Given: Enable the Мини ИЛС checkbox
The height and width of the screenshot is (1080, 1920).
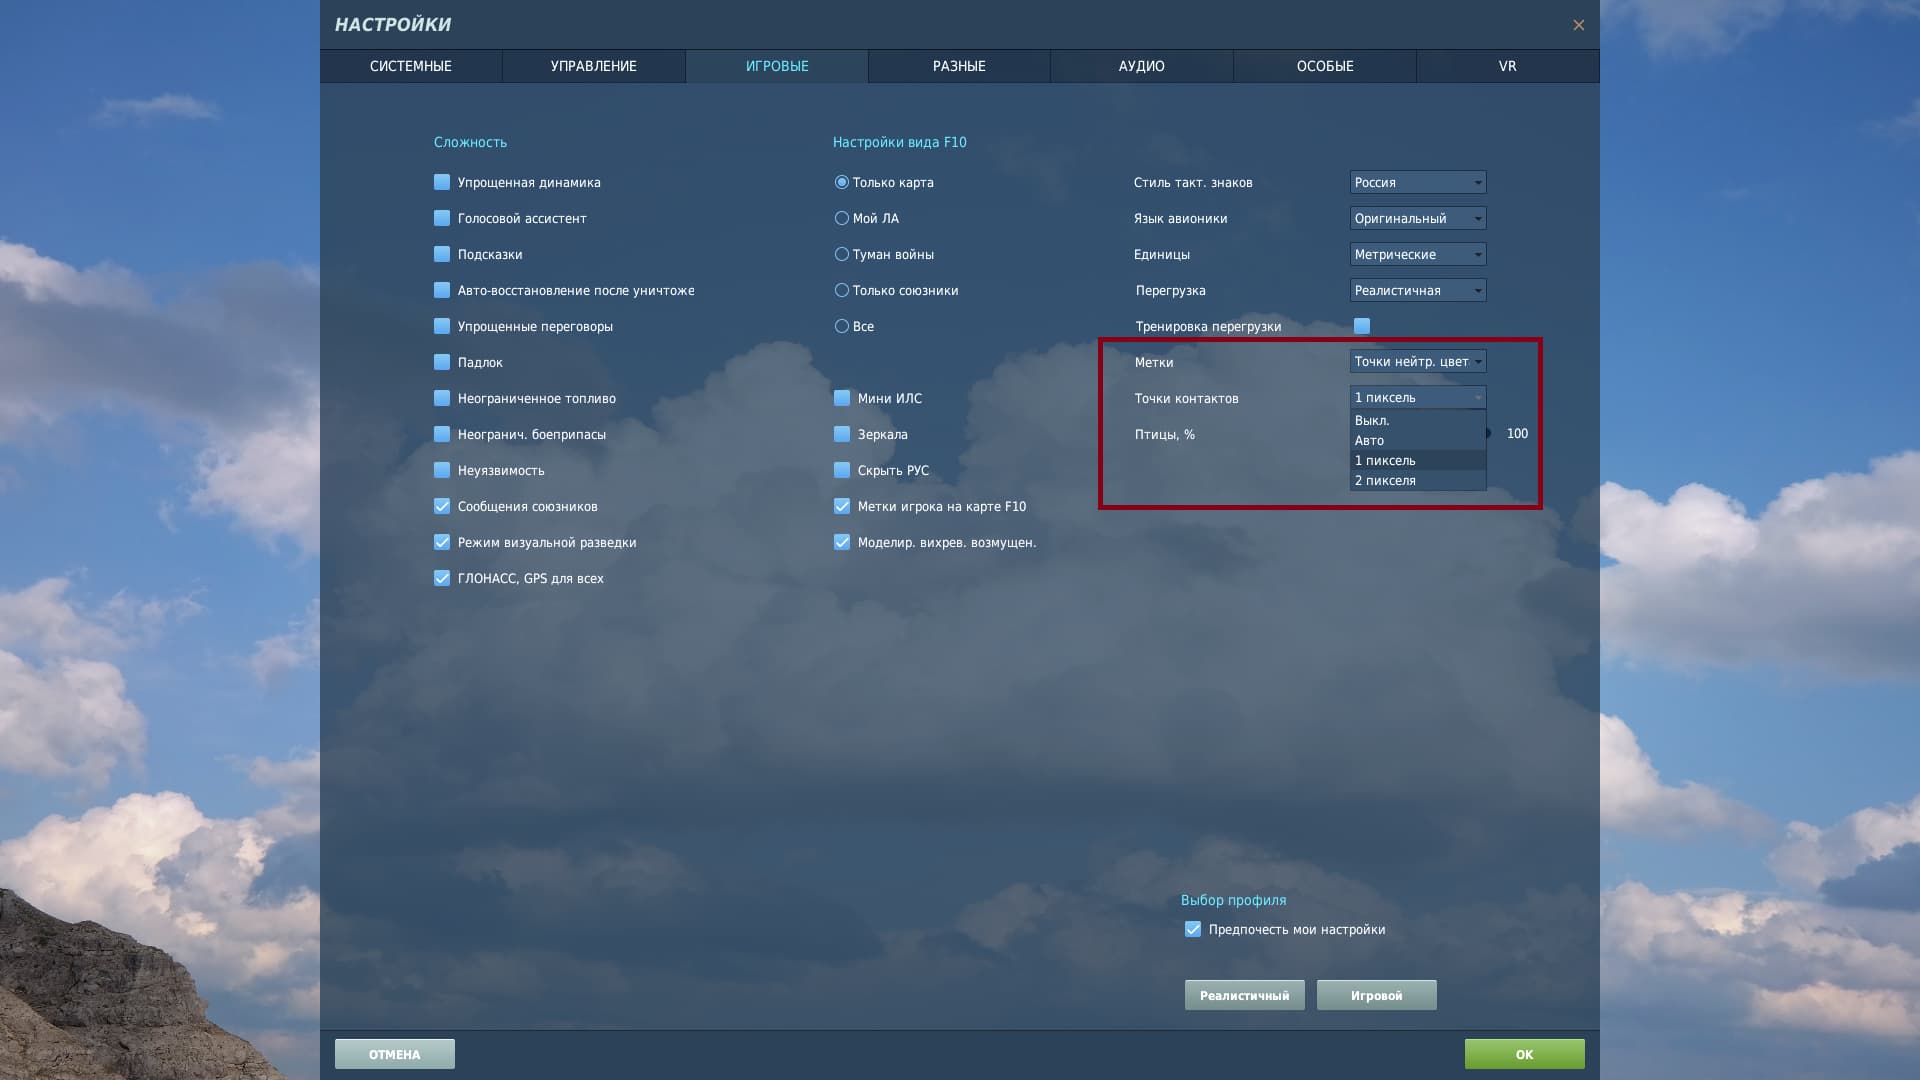Looking at the screenshot, I should coord(842,398).
